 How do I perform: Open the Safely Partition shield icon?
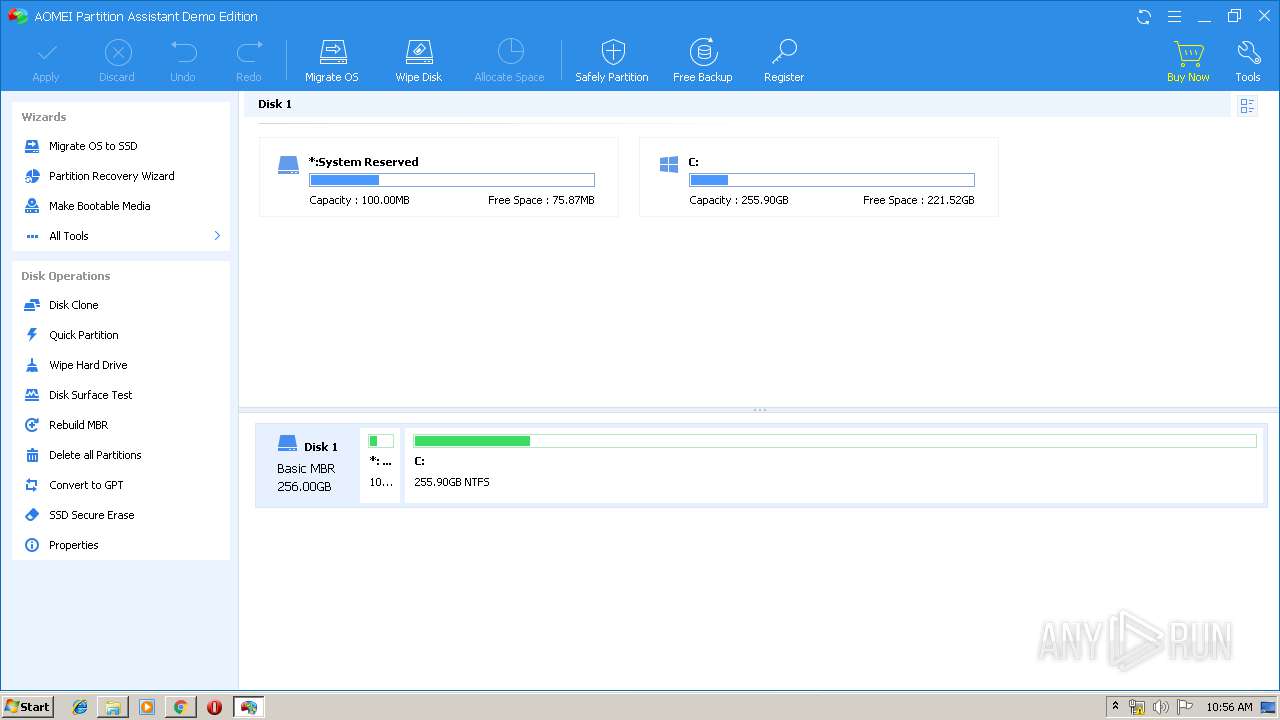tap(613, 53)
